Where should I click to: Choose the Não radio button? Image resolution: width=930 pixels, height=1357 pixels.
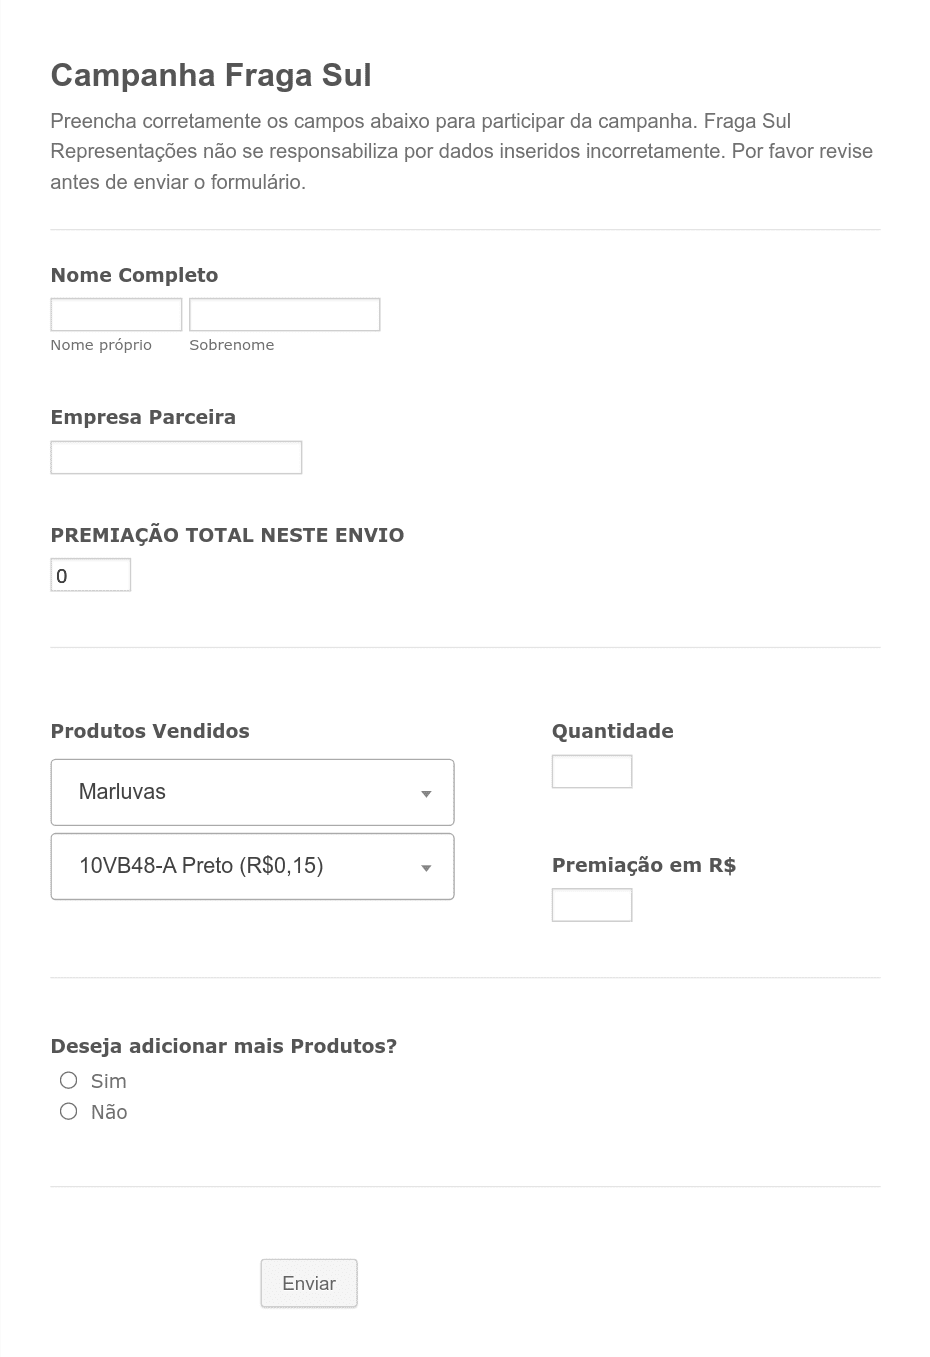click(68, 1111)
